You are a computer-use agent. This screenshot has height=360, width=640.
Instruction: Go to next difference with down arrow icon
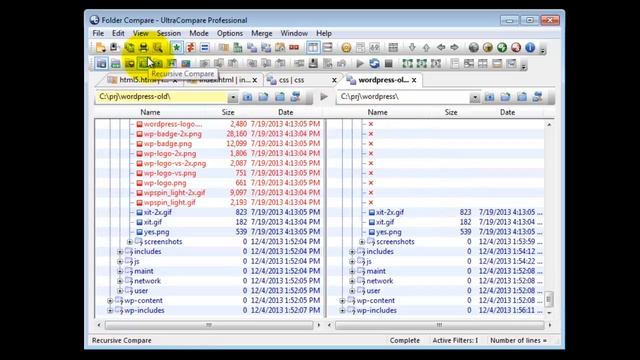click(412, 47)
